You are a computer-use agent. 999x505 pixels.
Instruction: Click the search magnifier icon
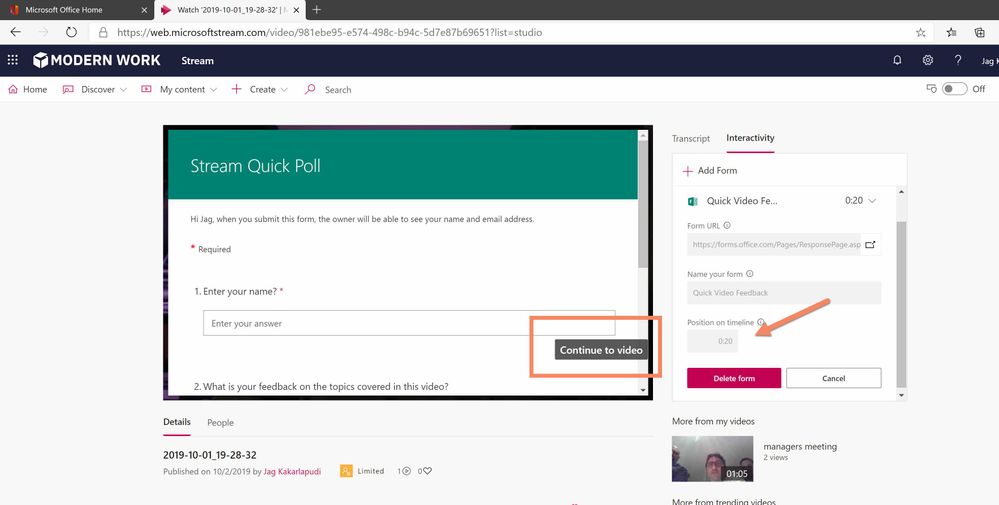pos(310,89)
